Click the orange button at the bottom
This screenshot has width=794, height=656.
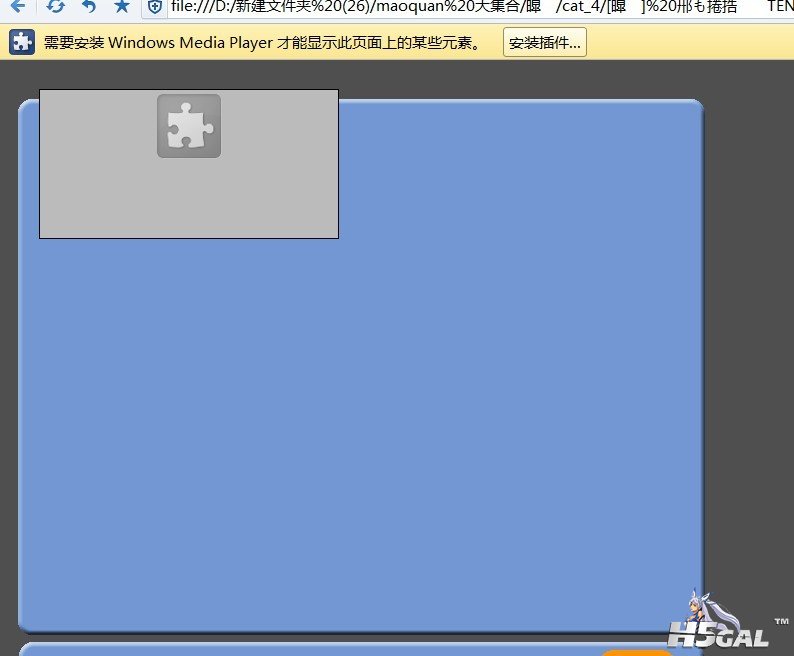click(x=636, y=652)
